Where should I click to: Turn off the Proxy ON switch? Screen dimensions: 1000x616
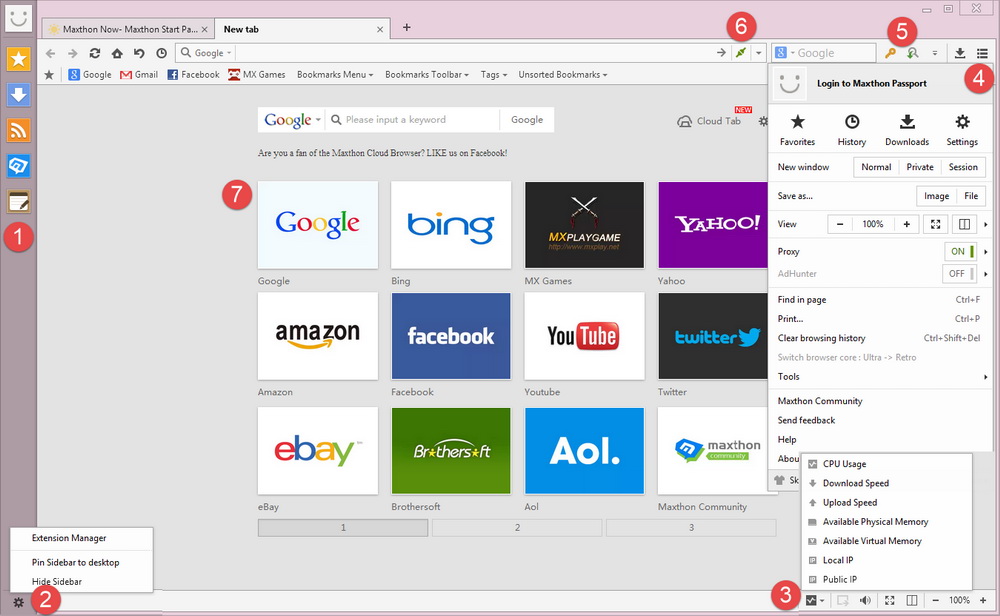click(x=960, y=251)
